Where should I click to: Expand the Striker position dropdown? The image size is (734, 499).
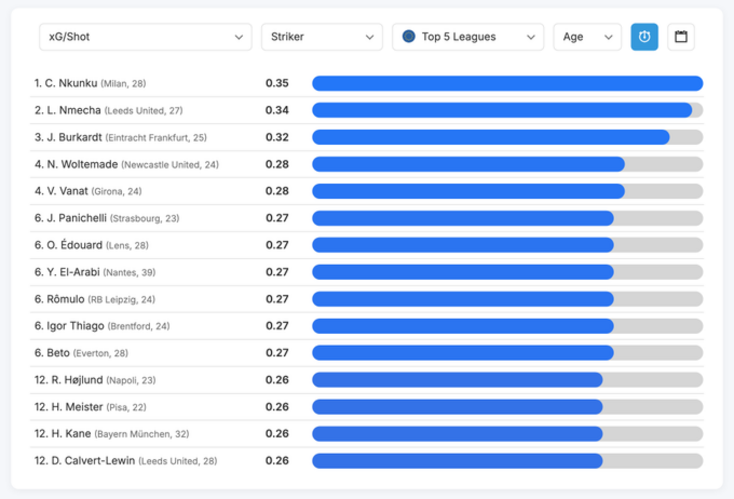click(x=321, y=37)
